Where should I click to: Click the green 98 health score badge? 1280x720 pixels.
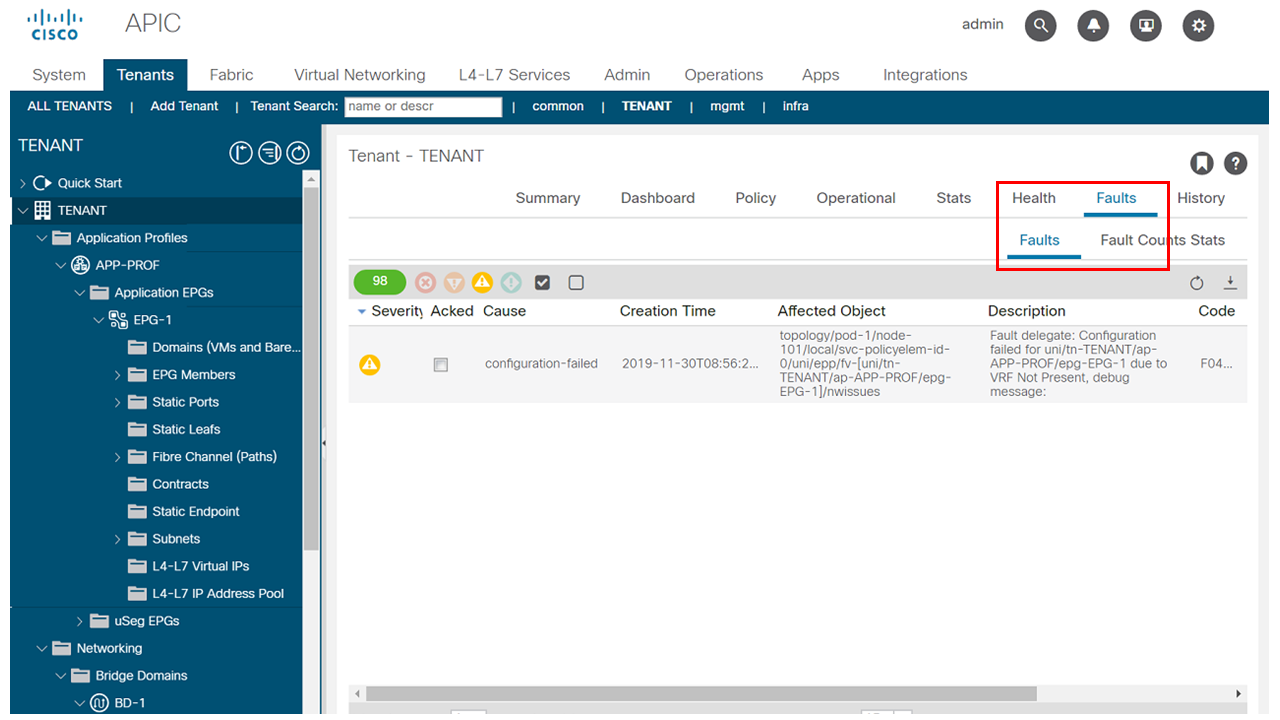380,282
